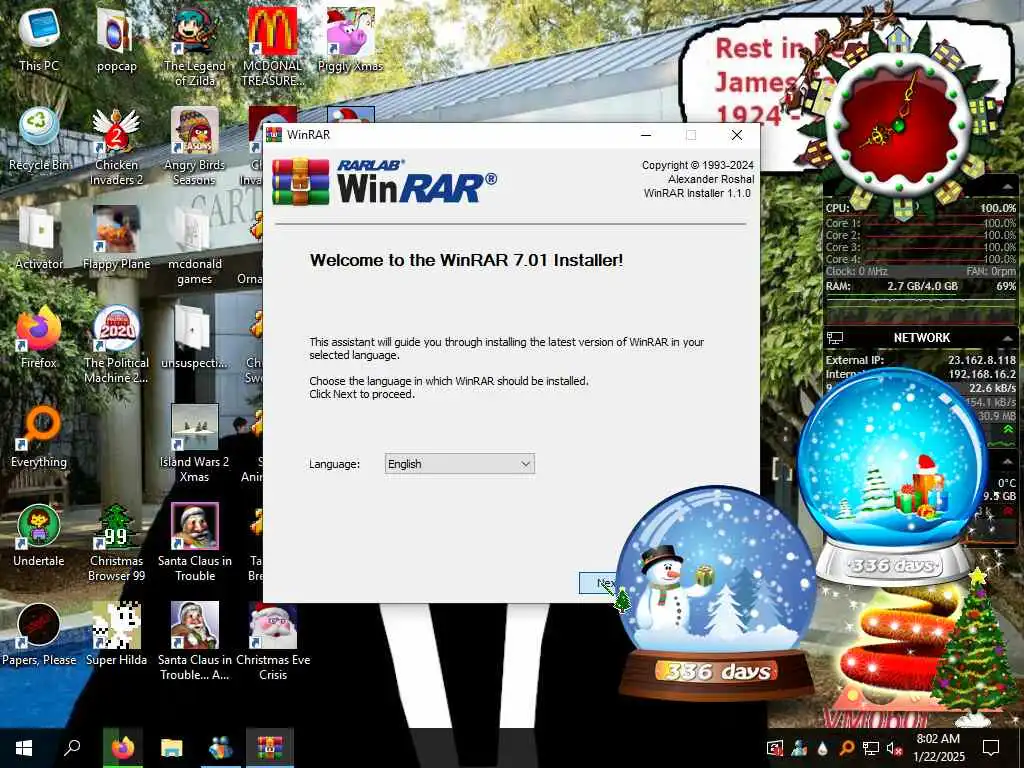
Task: Click the External IP value 23.162.8.118
Action: (x=982, y=360)
